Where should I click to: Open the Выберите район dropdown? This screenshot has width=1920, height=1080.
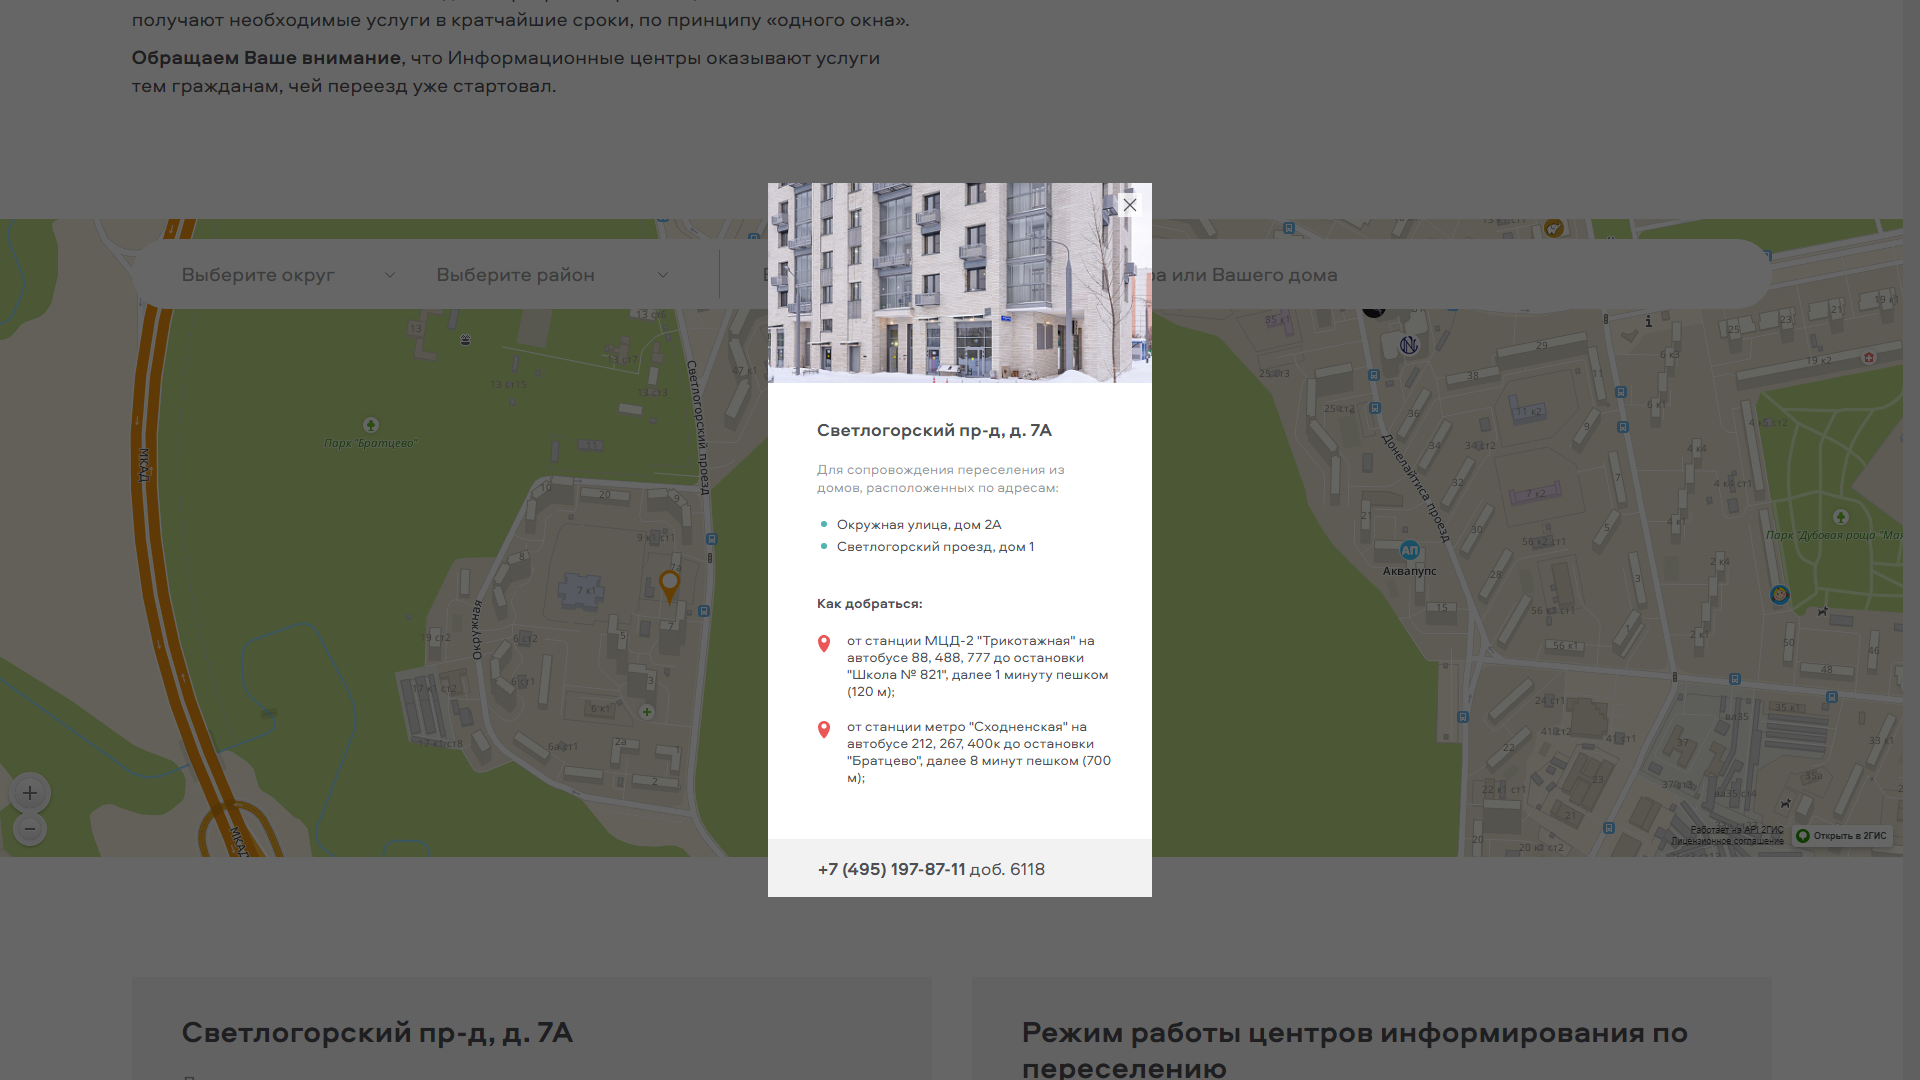pyautogui.click(x=552, y=275)
